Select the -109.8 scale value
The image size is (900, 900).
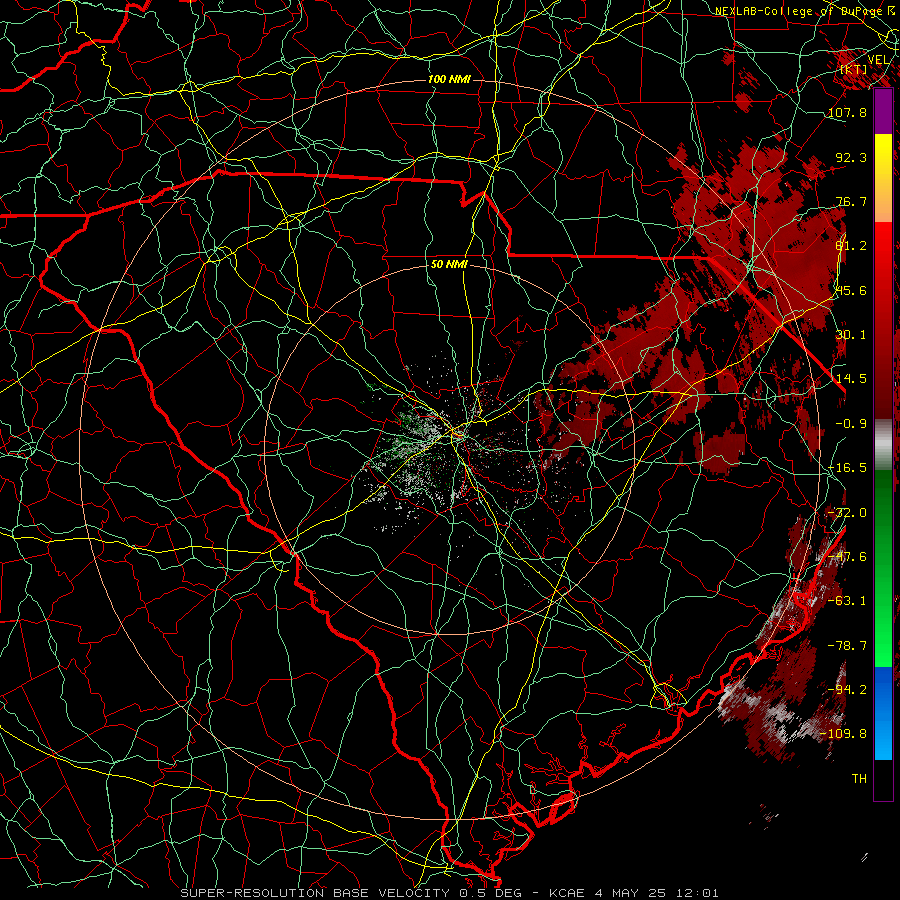pos(843,734)
